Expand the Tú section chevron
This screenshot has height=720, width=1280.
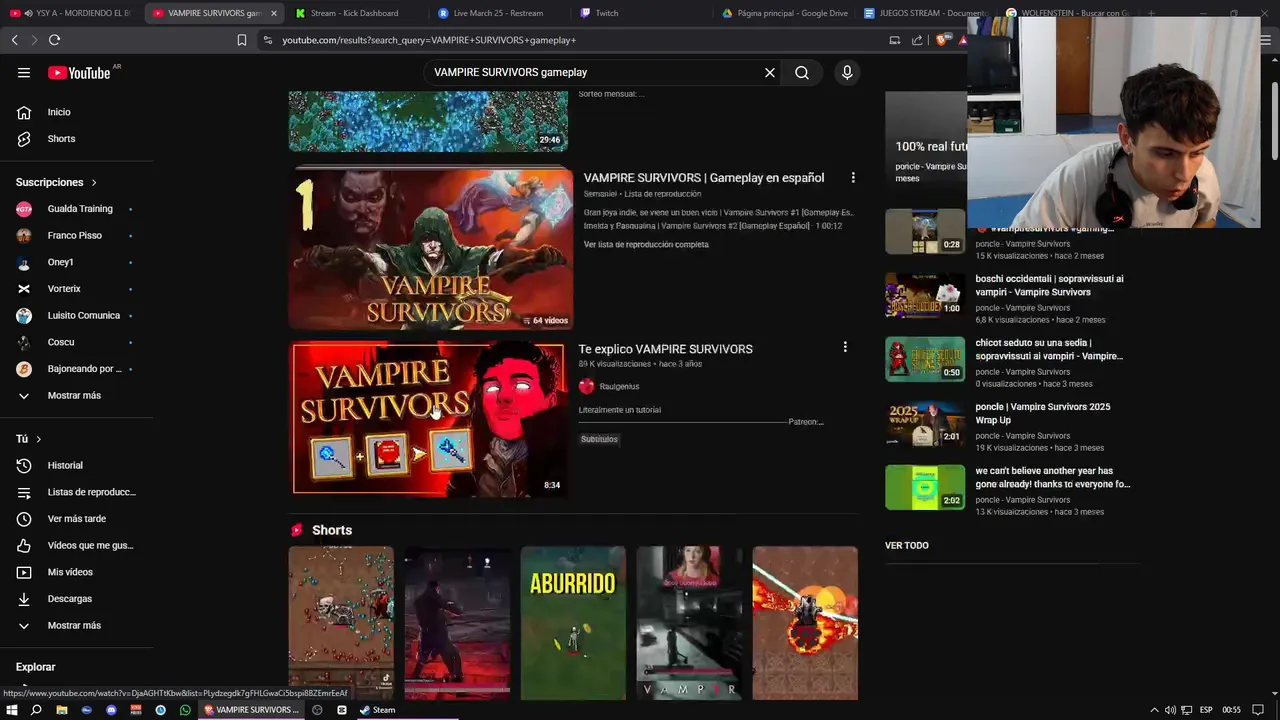(x=39, y=439)
